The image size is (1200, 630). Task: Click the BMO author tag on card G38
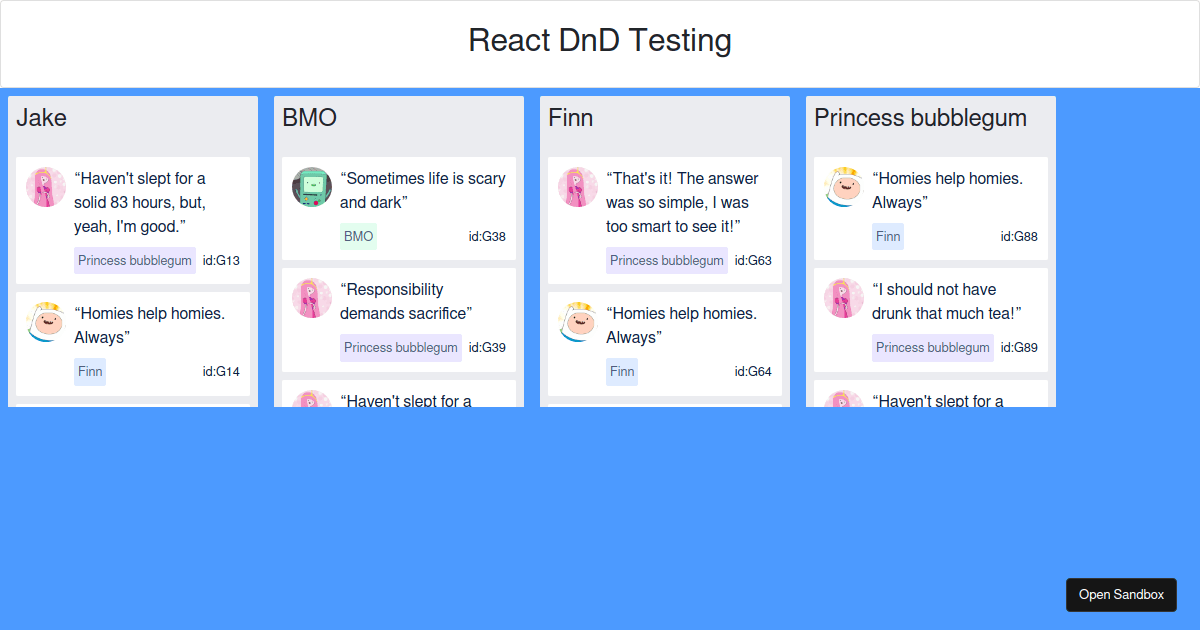point(358,237)
